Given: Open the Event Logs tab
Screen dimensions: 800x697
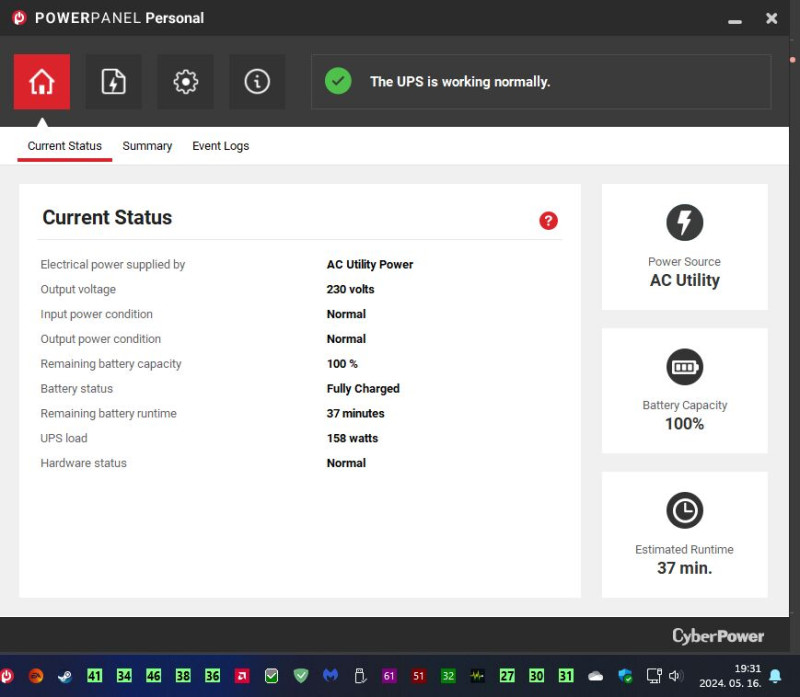Looking at the screenshot, I should (220, 146).
